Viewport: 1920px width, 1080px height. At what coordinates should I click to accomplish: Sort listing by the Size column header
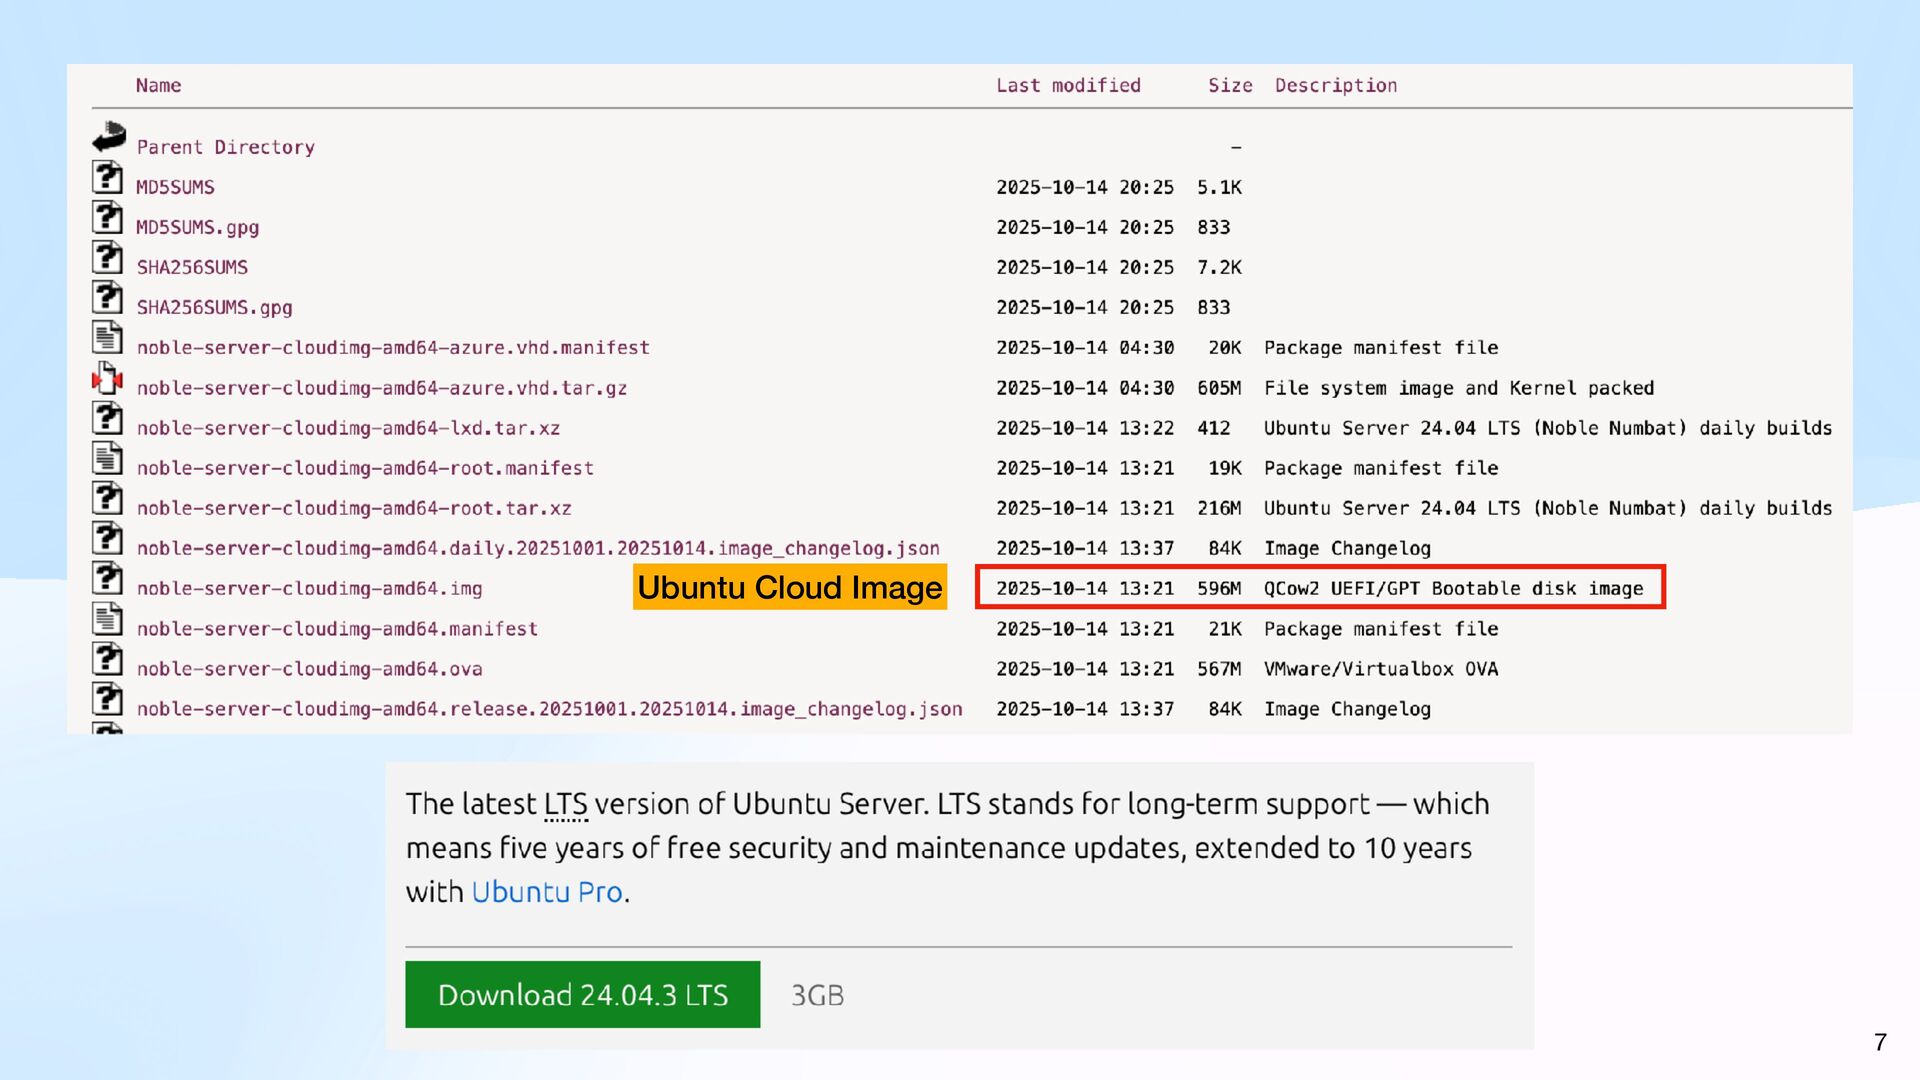pyautogui.click(x=1229, y=86)
